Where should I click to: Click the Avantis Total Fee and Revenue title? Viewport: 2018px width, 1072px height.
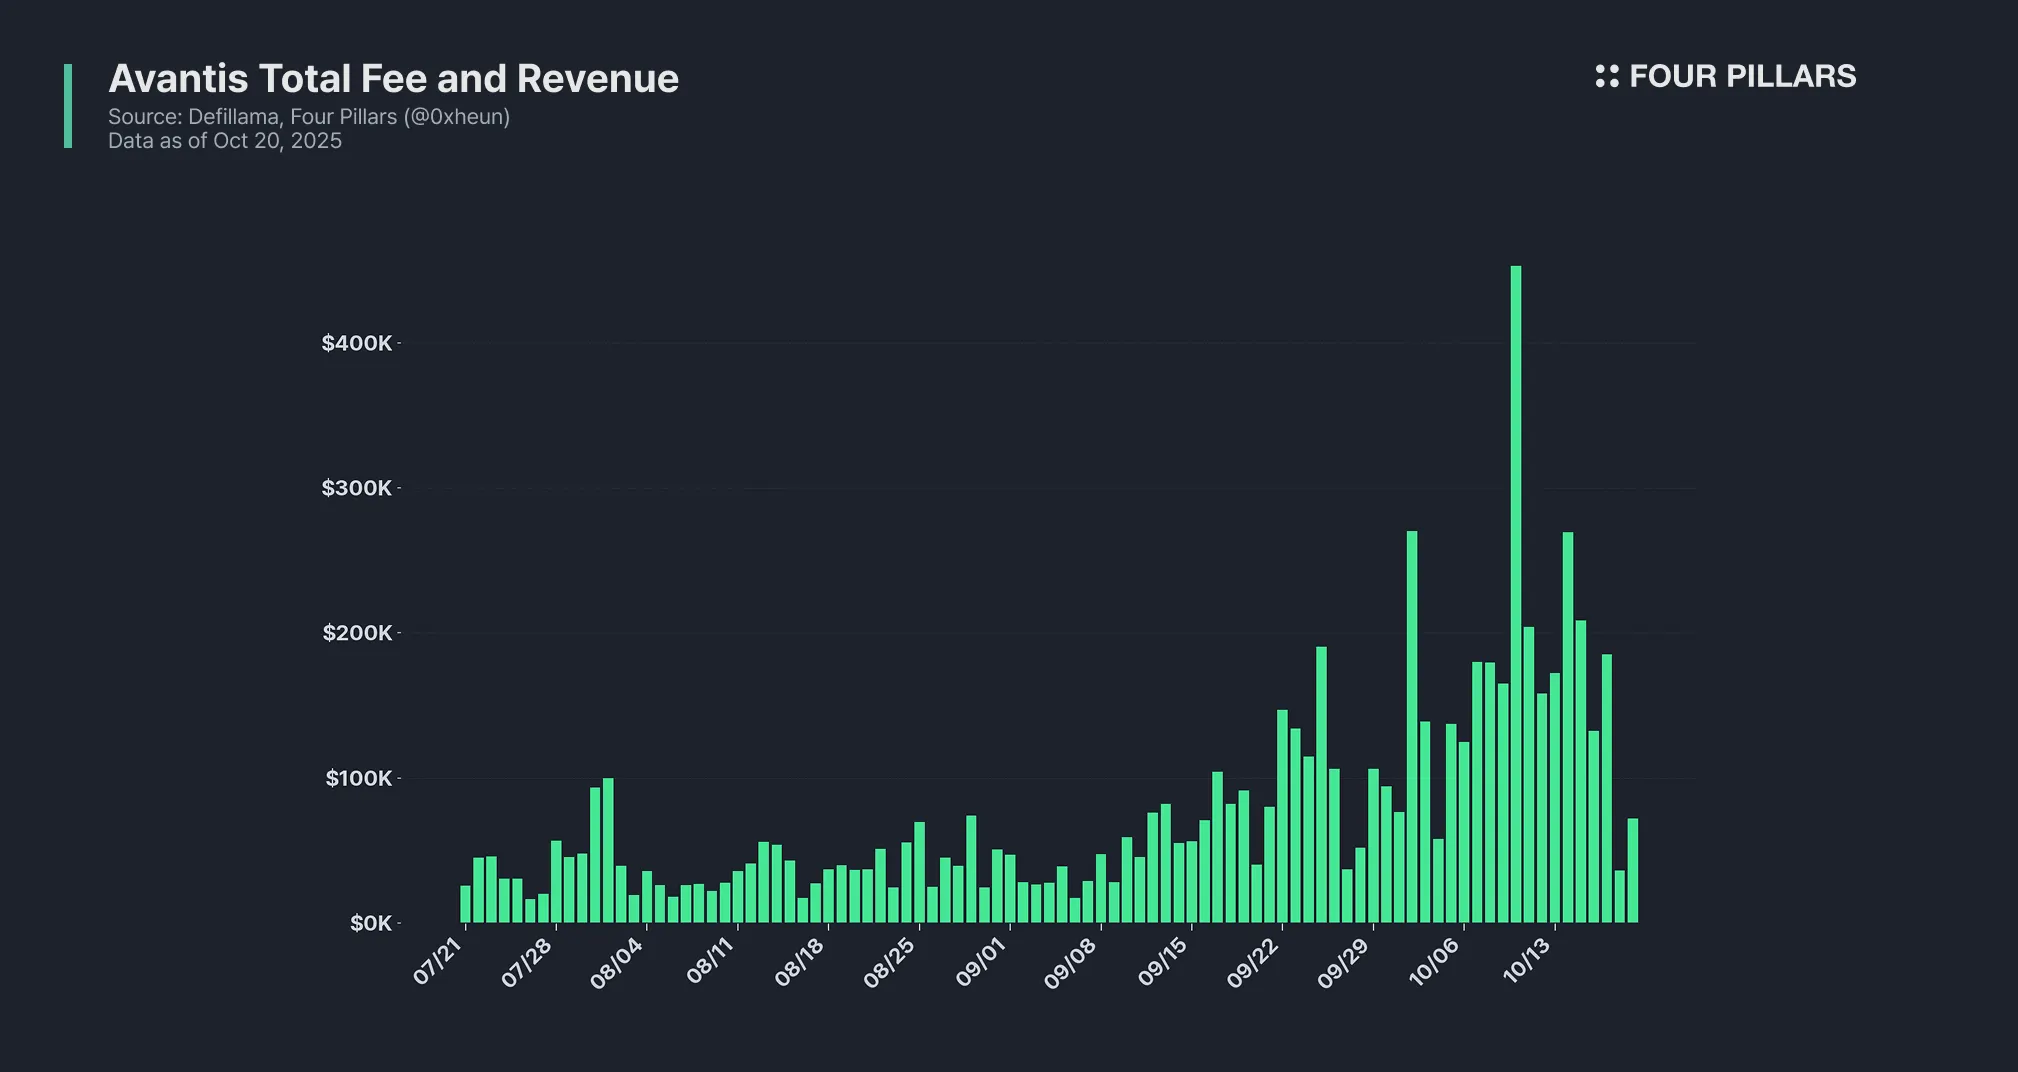pyautogui.click(x=393, y=78)
